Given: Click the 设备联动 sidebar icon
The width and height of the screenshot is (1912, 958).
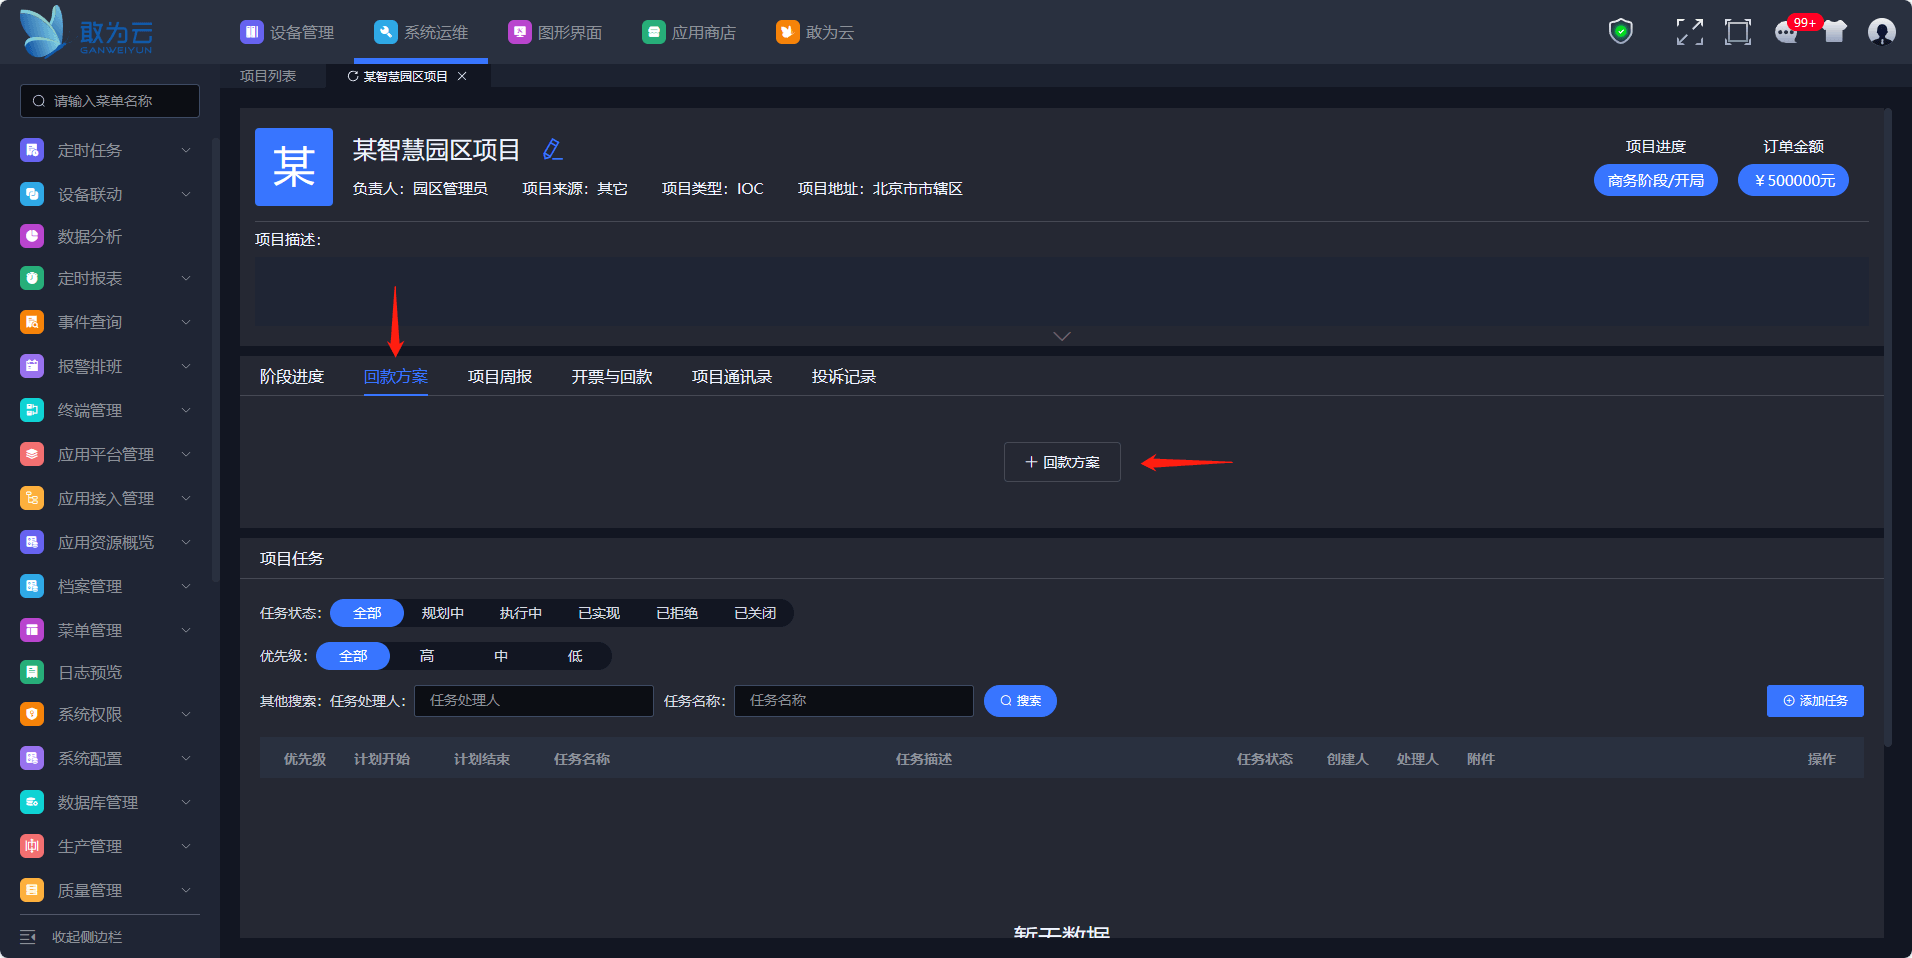Looking at the screenshot, I should pos(32,194).
